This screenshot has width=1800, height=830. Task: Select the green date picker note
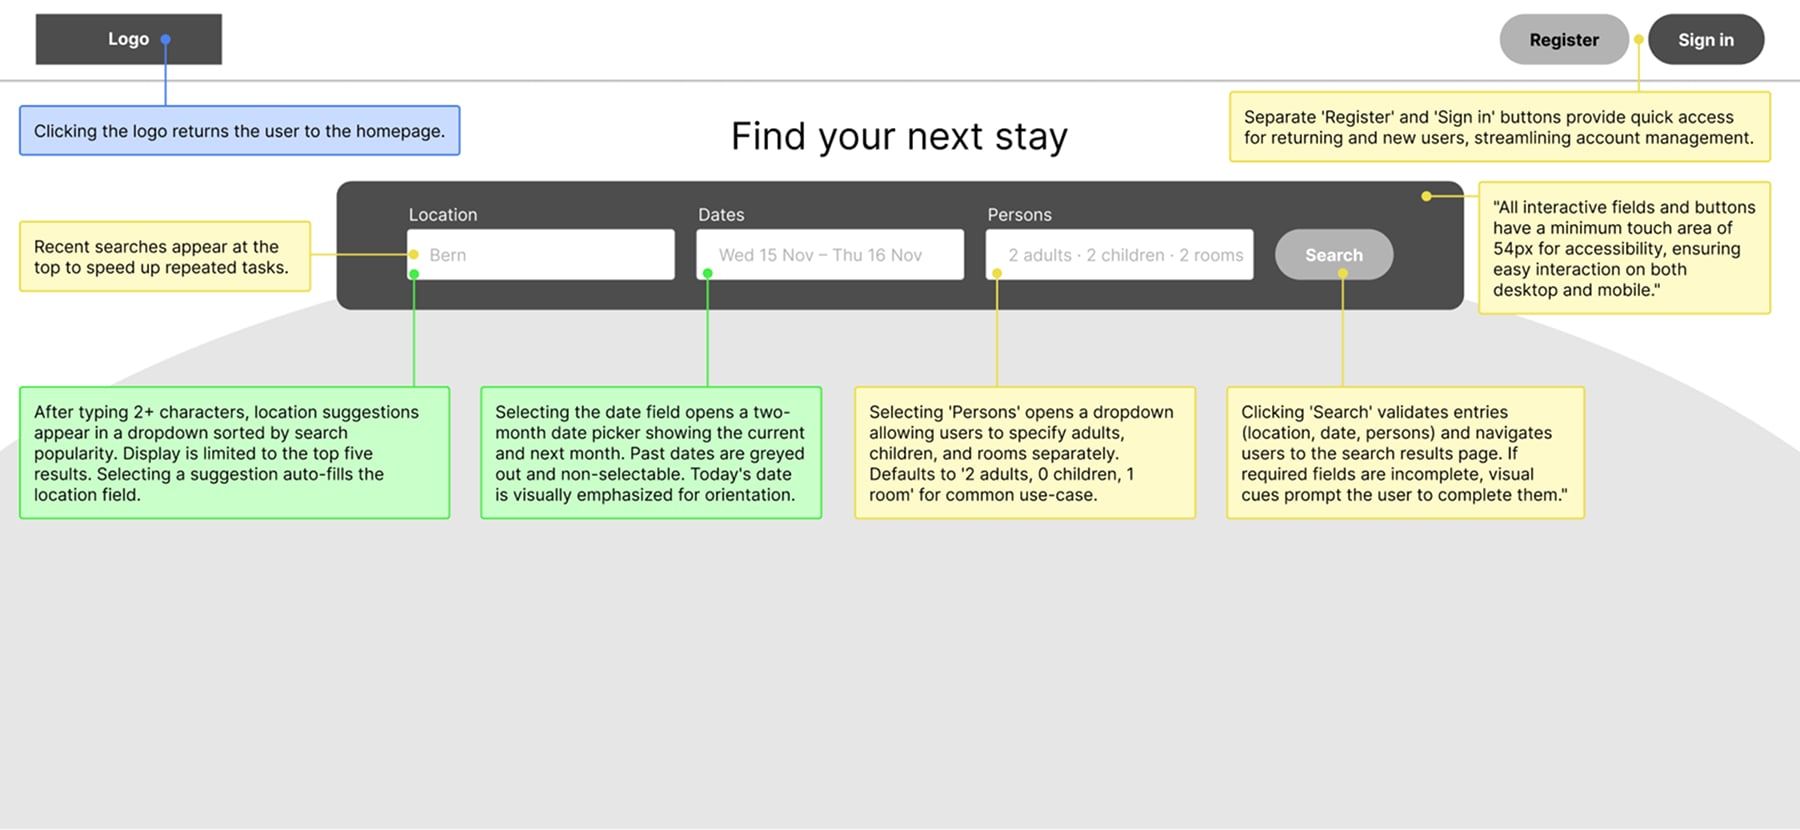(x=650, y=453)
